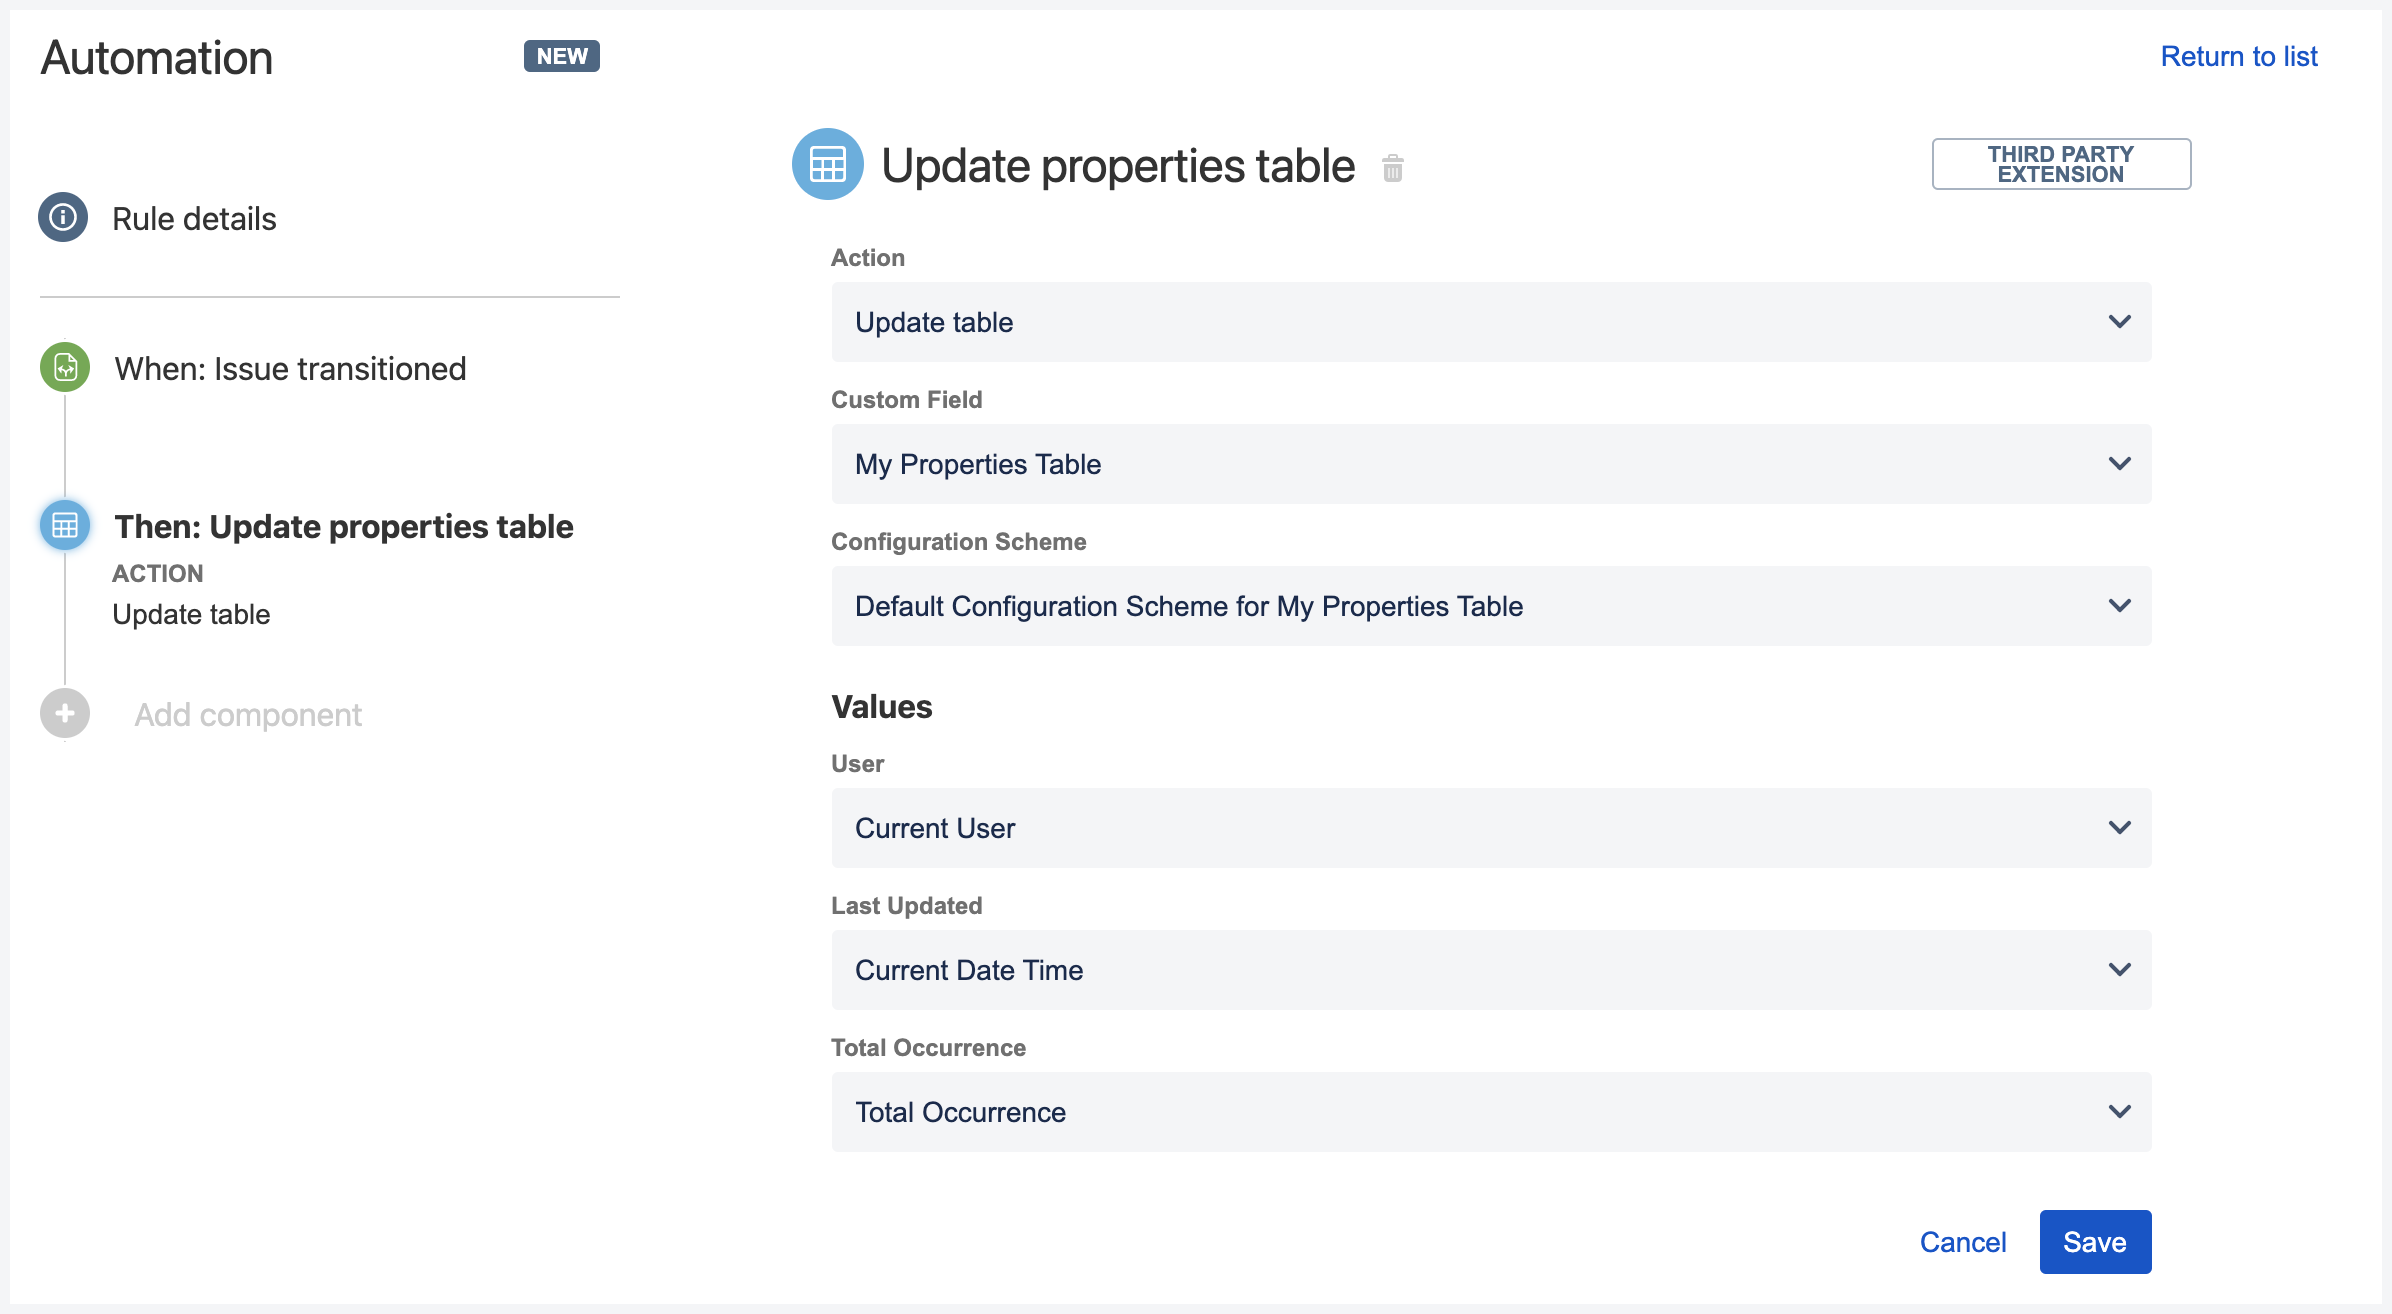Open the Action dropdown
The image size is (2392, 1314).
(1491, 322)
